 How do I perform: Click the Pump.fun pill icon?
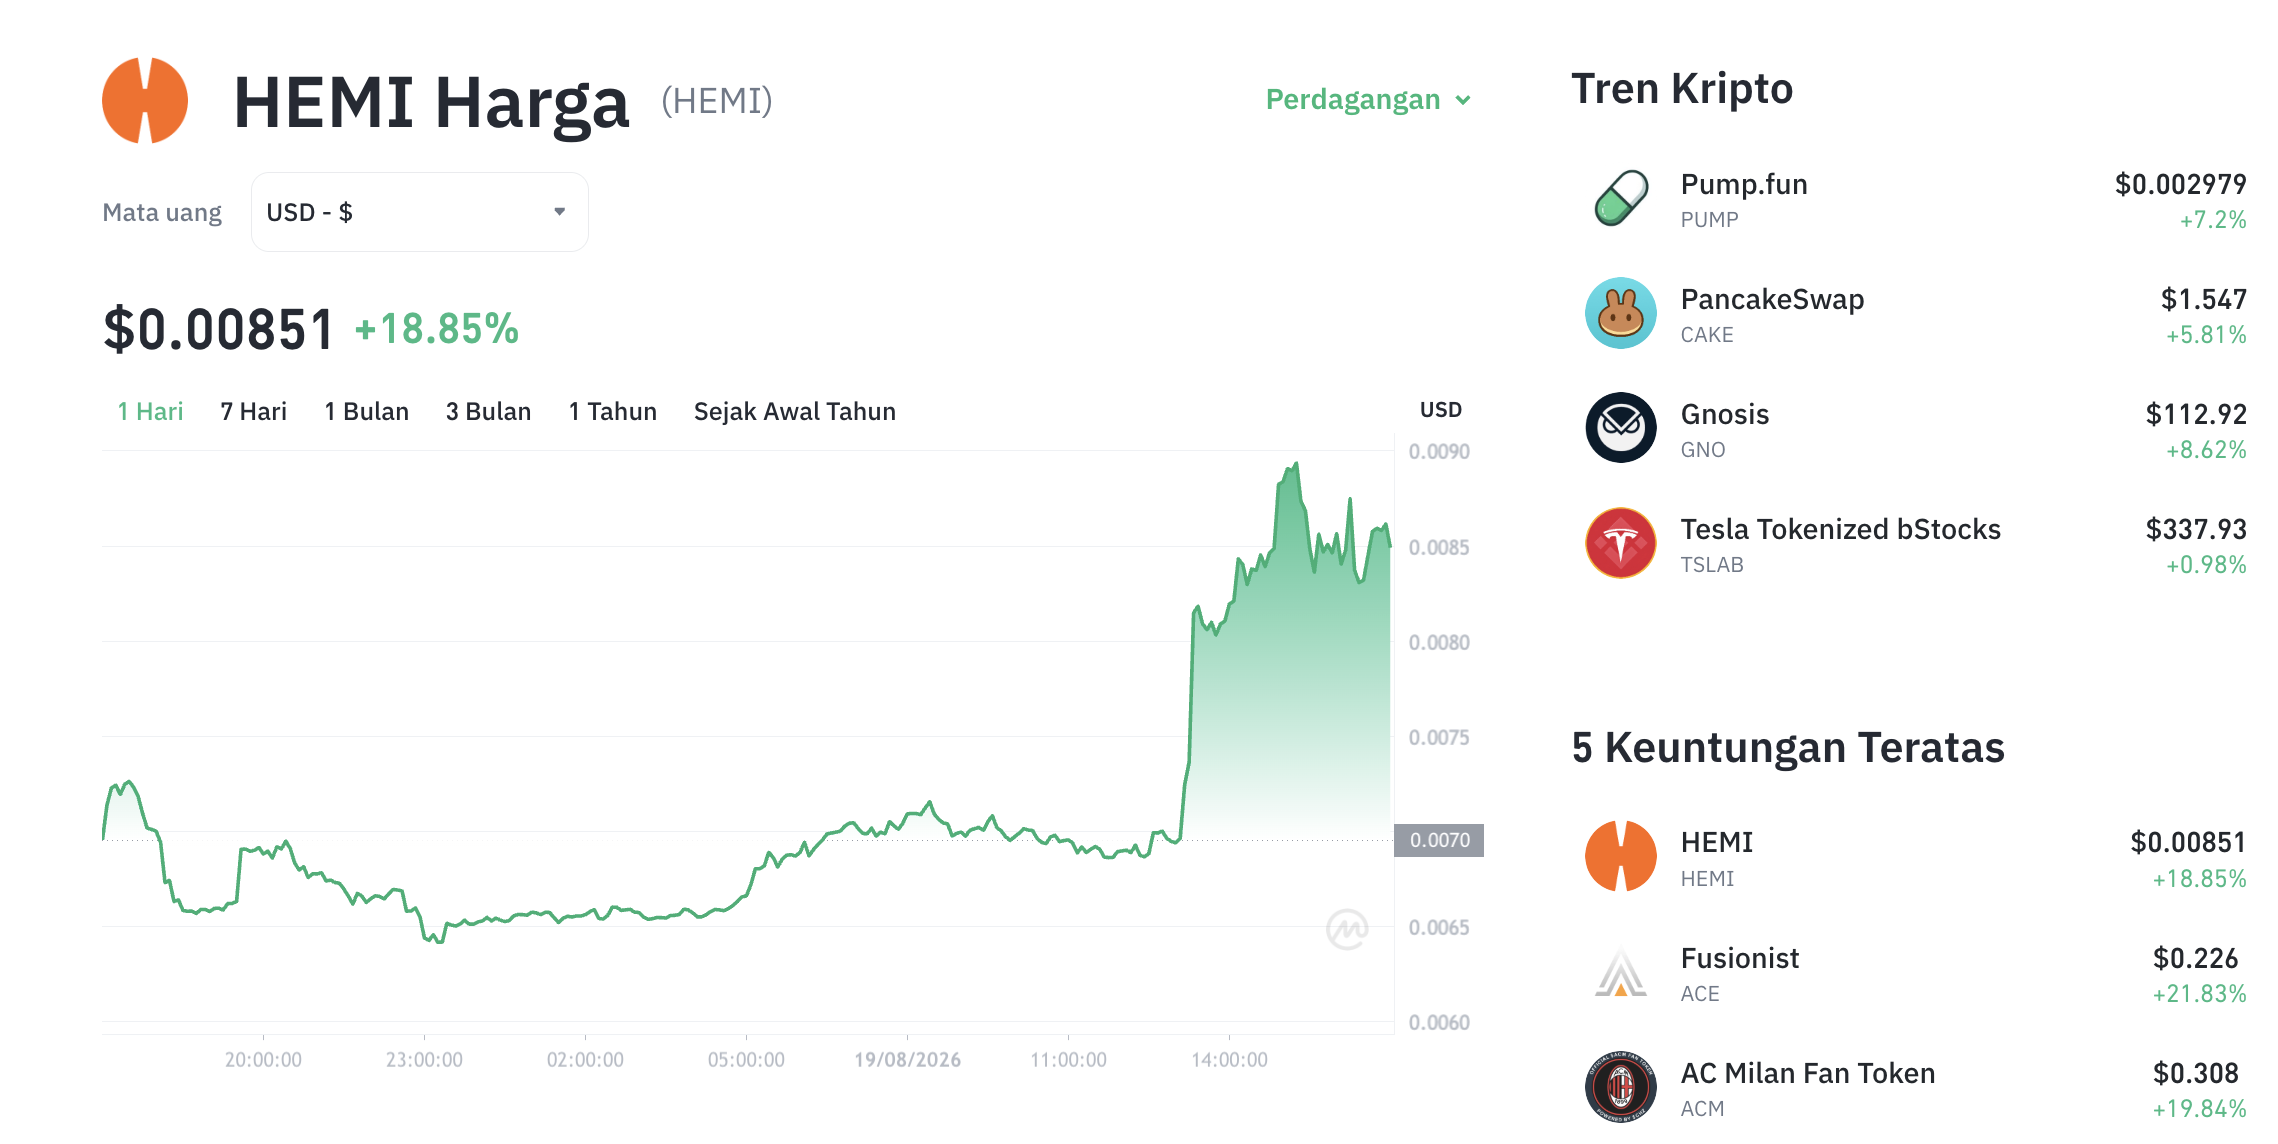[1621, 199]
